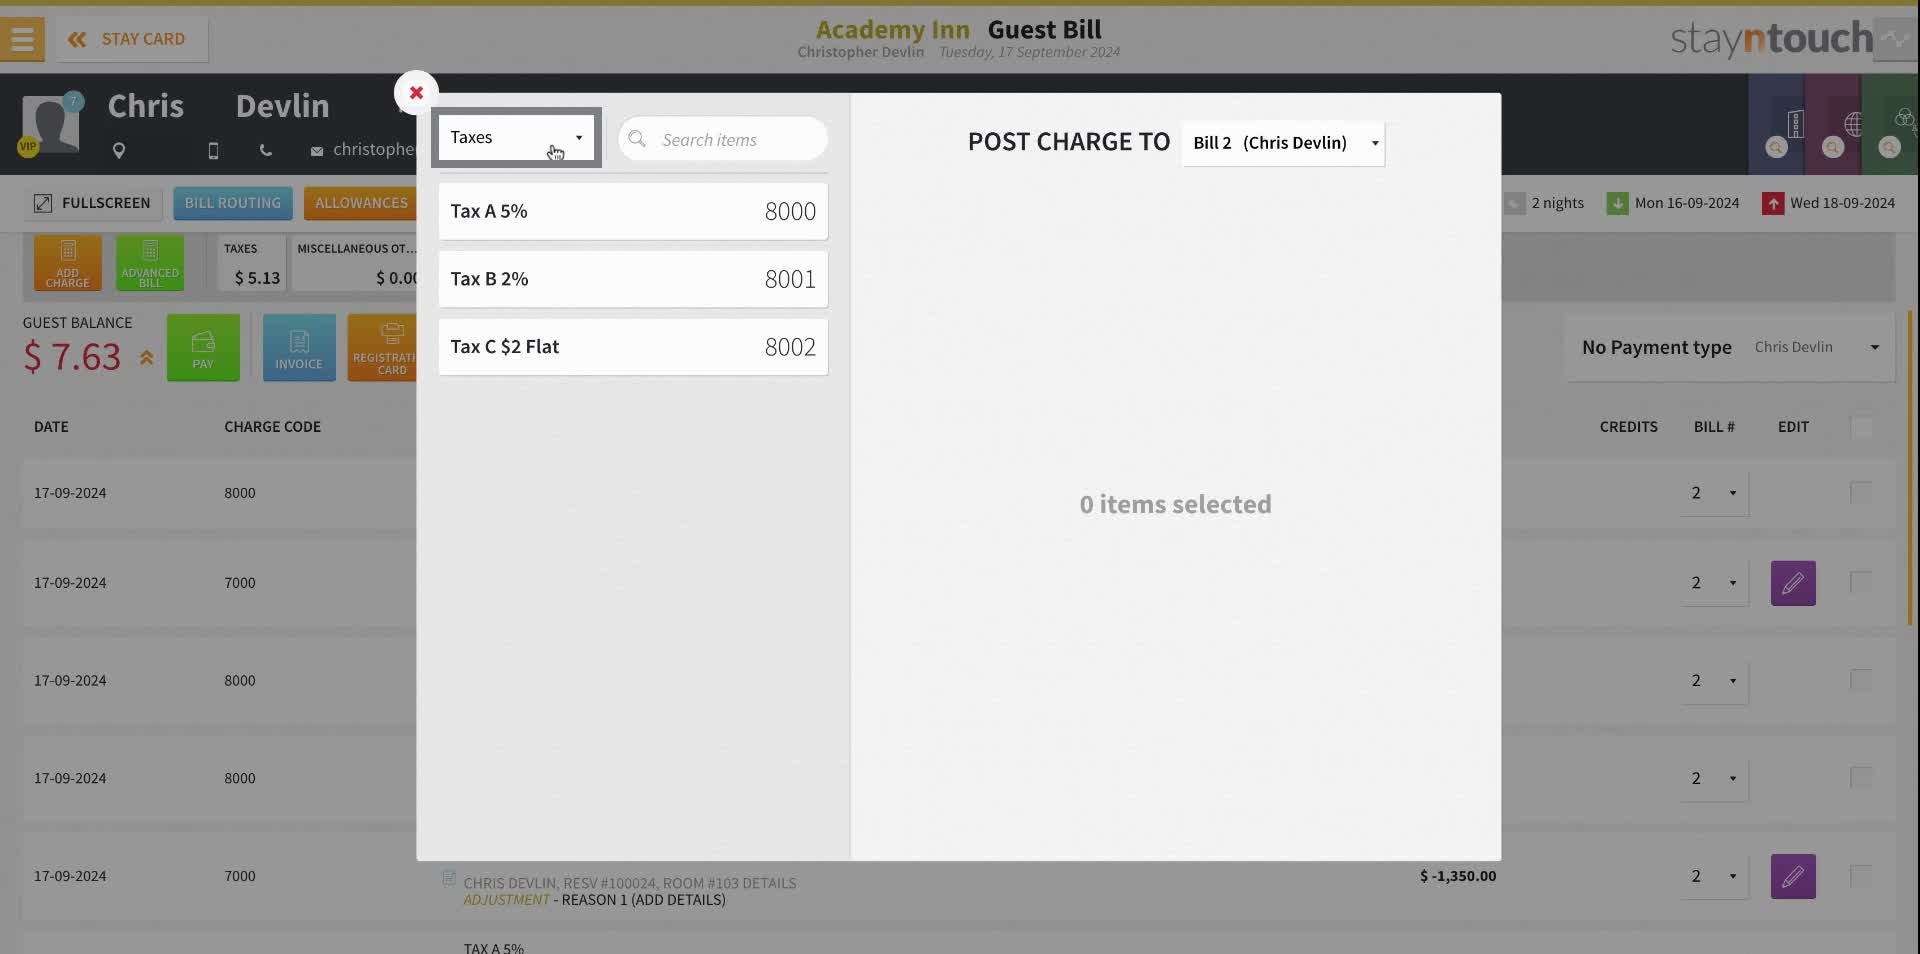Click the 2 nights moon icon
Image resolution: width=1920 pixels, height=954 pixels.
pyautogui.click(x=1515, y=203)
